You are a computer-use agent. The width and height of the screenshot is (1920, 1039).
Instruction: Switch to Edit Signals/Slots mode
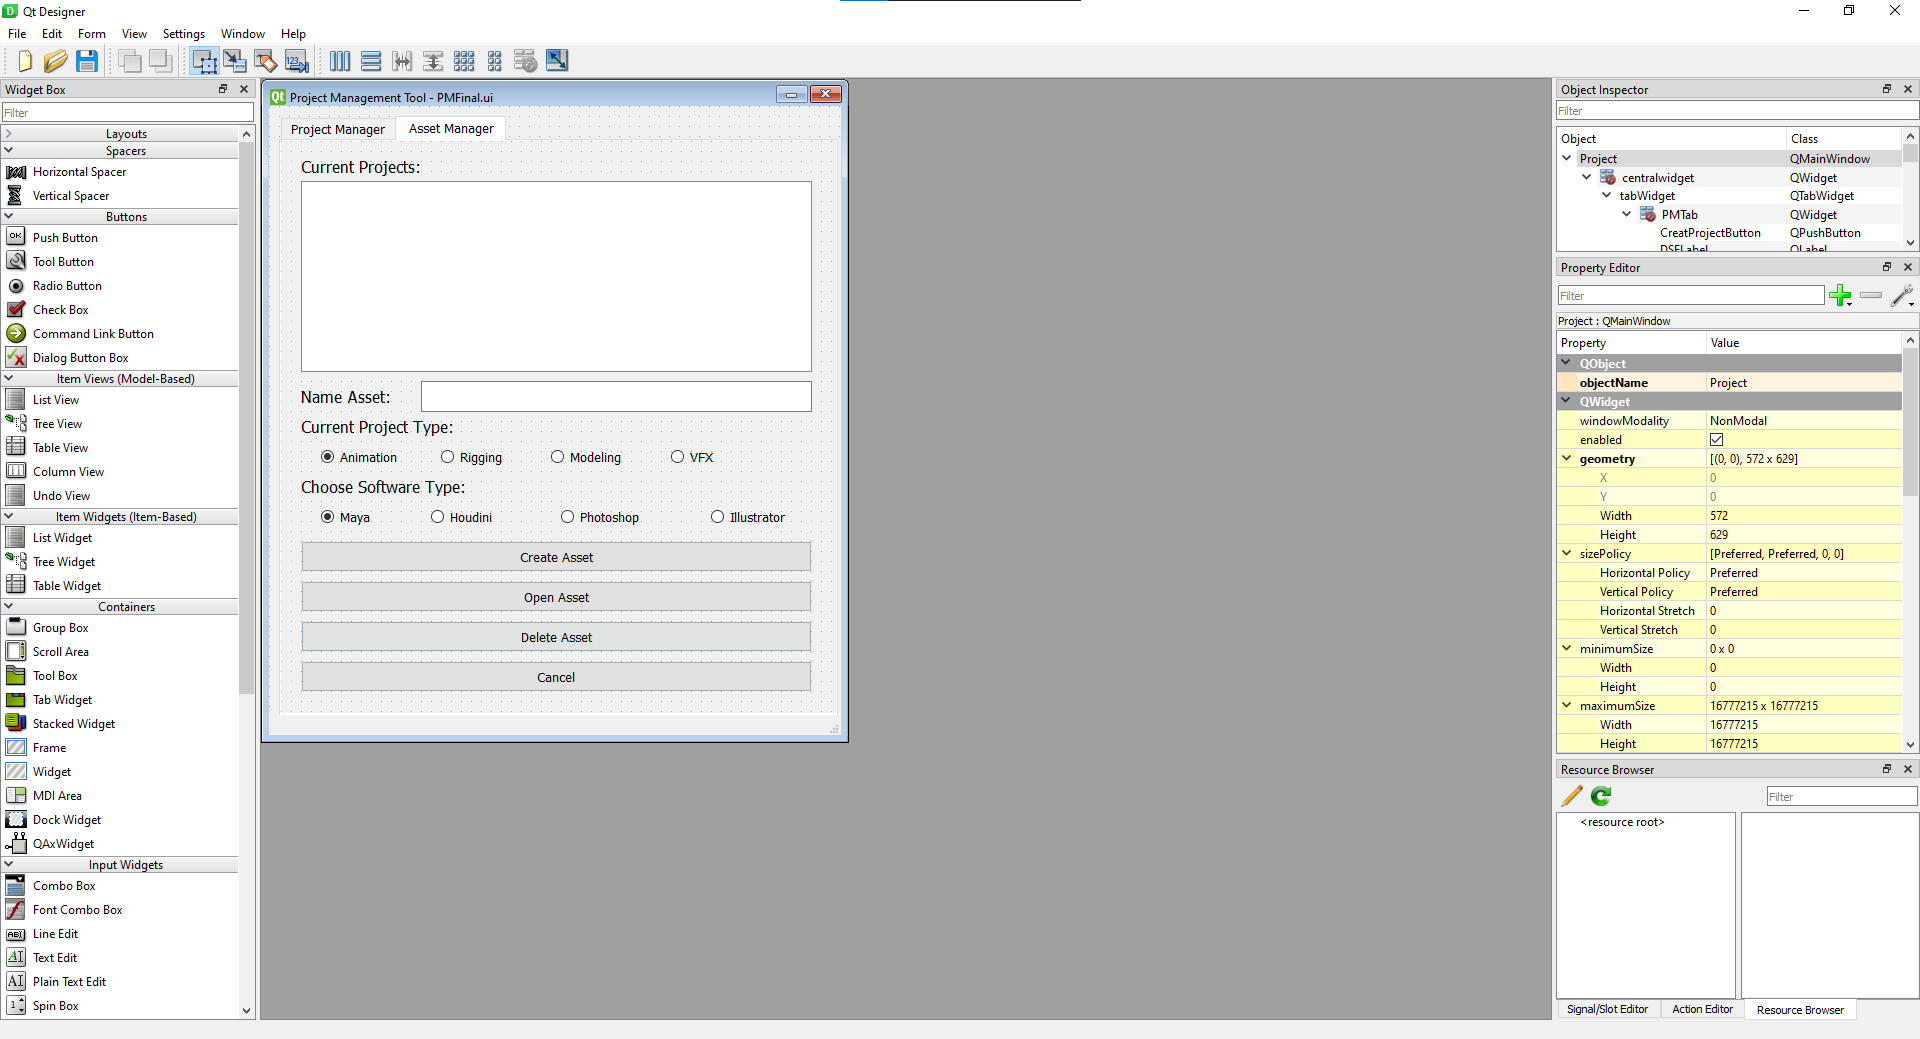(x=234, y=61)
